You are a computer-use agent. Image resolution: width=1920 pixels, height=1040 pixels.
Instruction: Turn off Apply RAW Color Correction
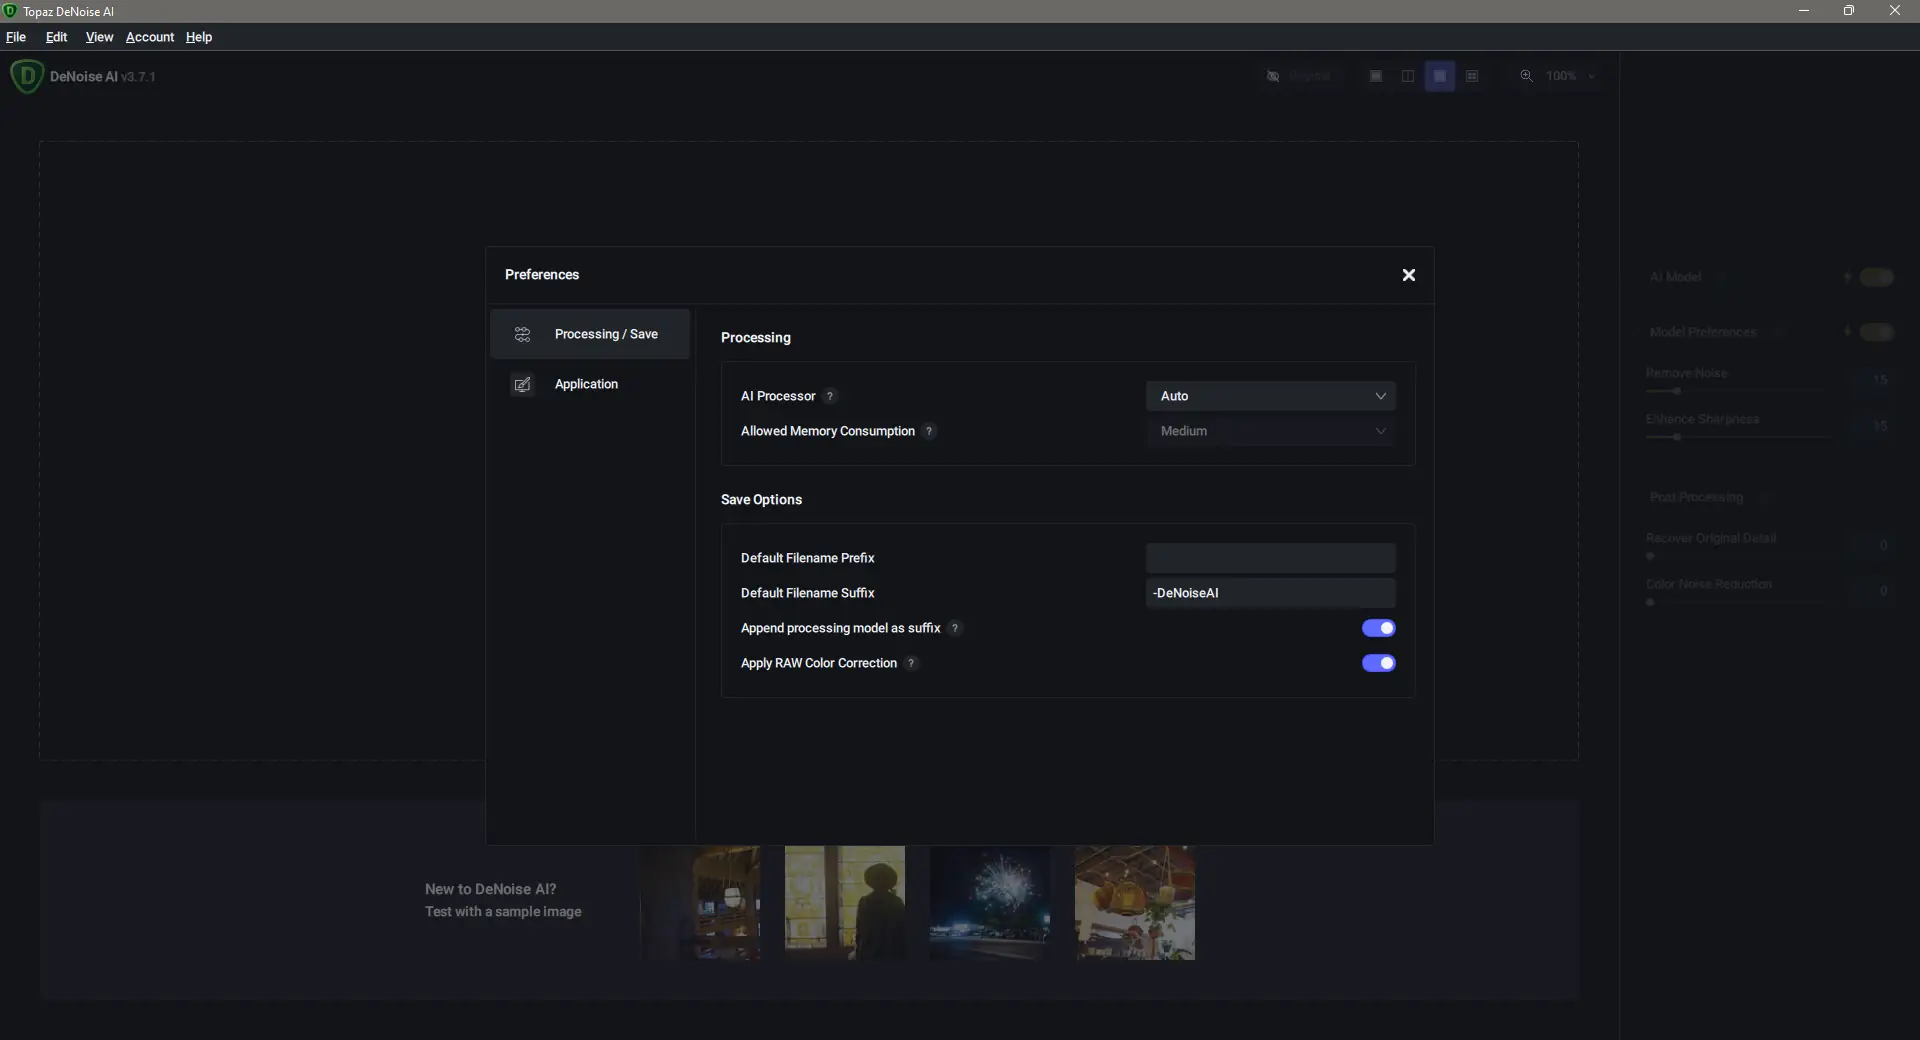[x=1378, y=663]
